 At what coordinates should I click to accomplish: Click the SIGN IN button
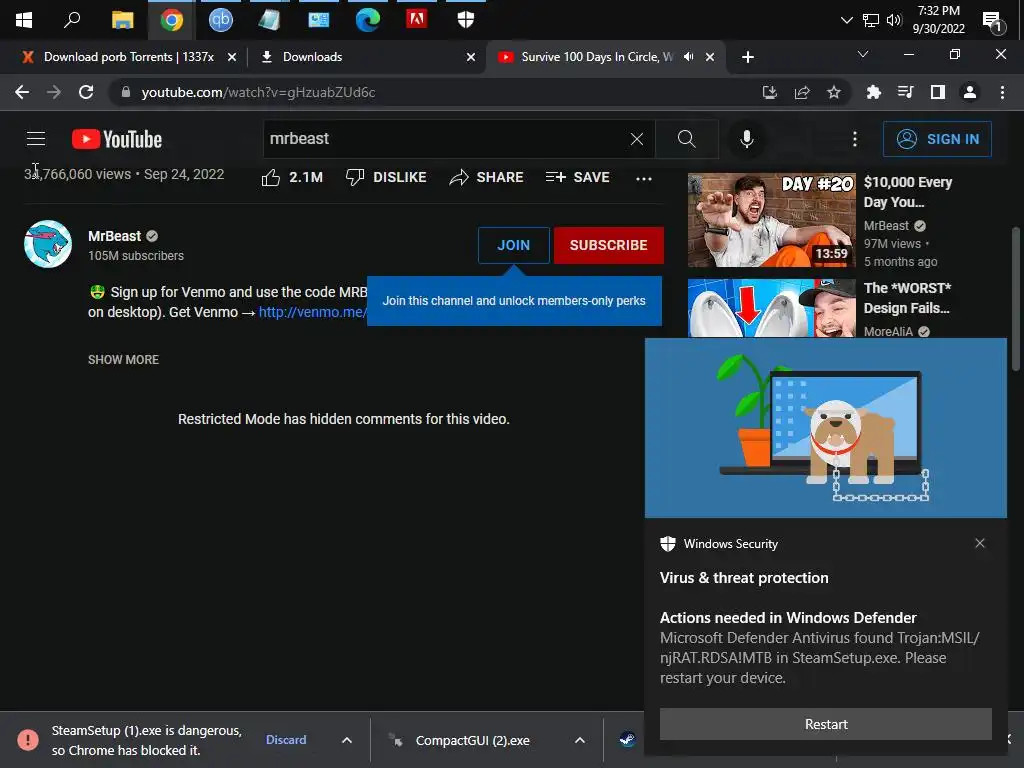pyautogui.click(x=937, y=138)
